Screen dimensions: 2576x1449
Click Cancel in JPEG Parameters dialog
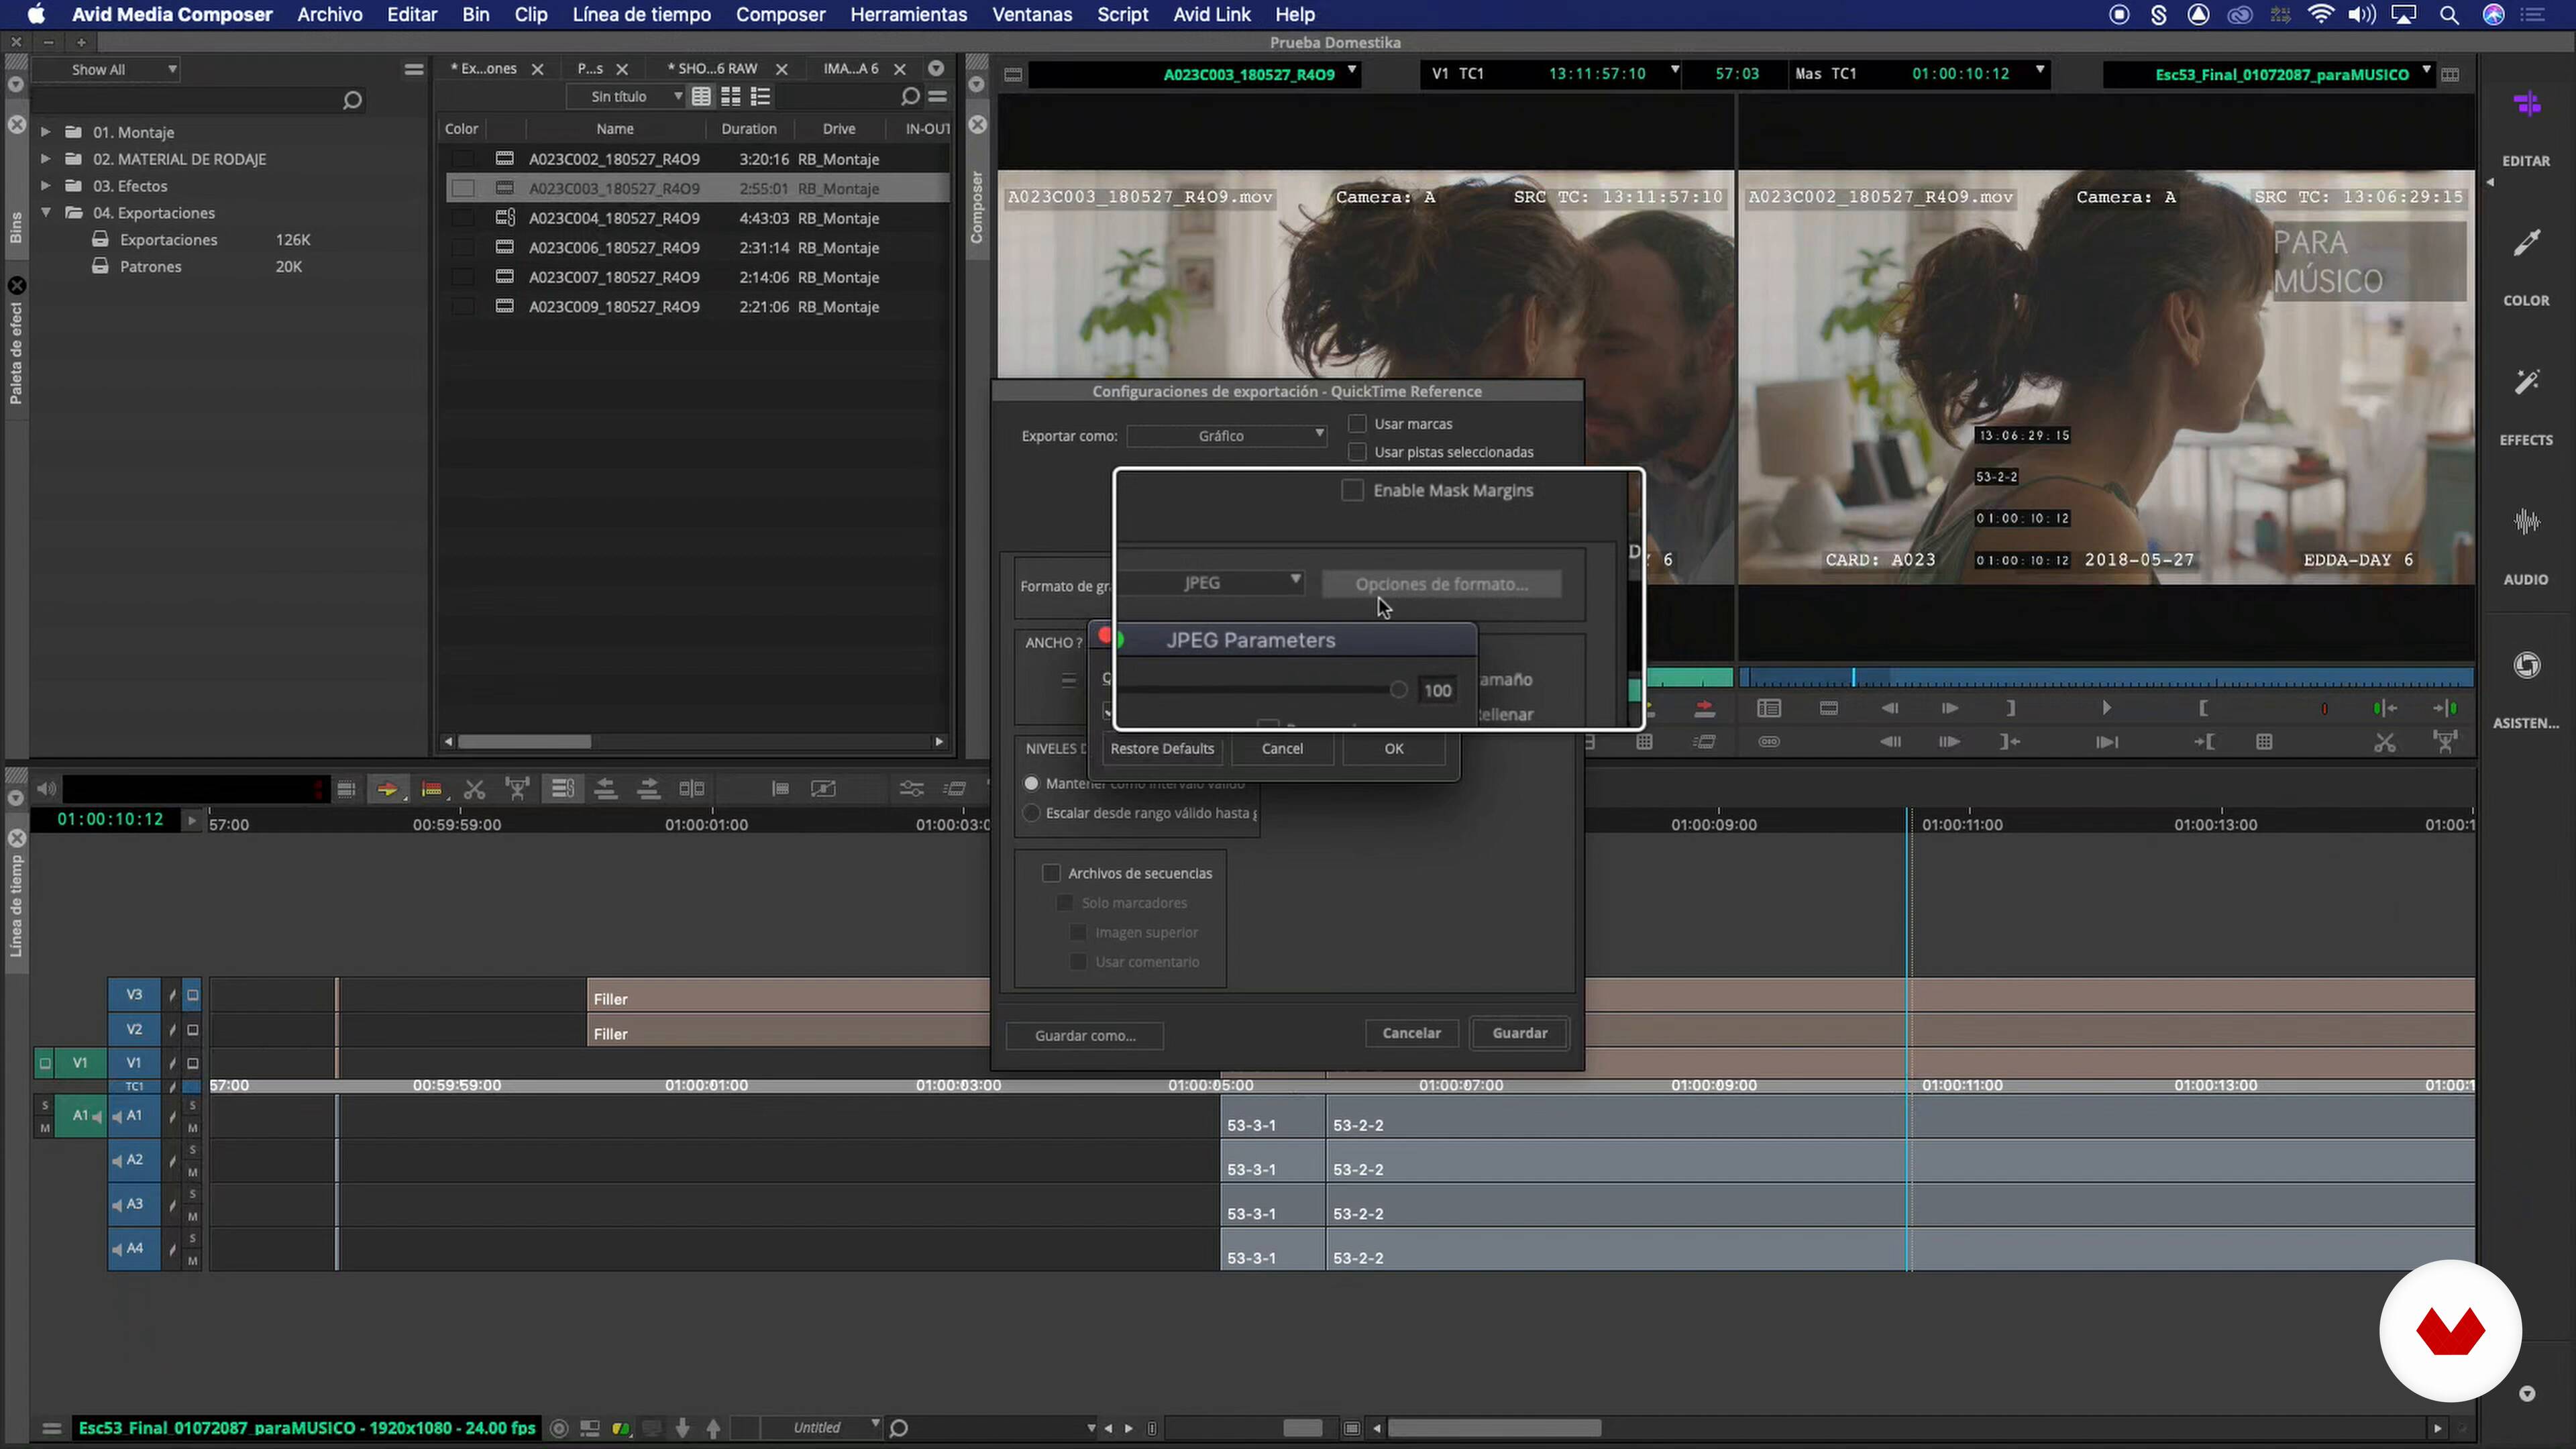(1282, 749)
